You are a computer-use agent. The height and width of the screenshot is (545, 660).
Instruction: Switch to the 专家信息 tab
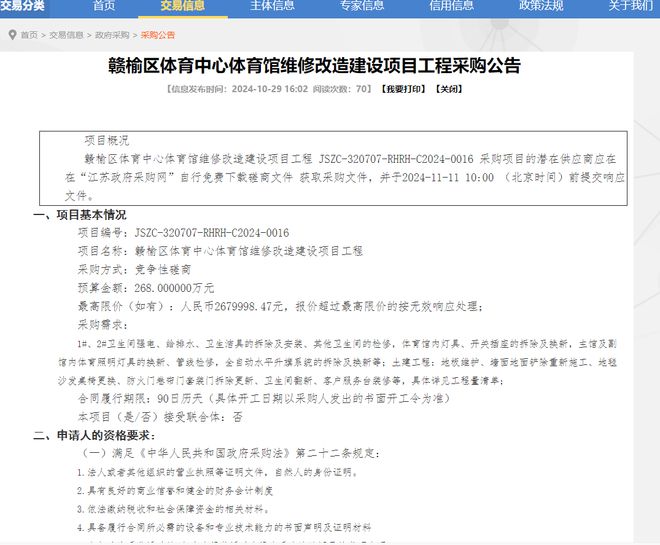coord(362,5)
